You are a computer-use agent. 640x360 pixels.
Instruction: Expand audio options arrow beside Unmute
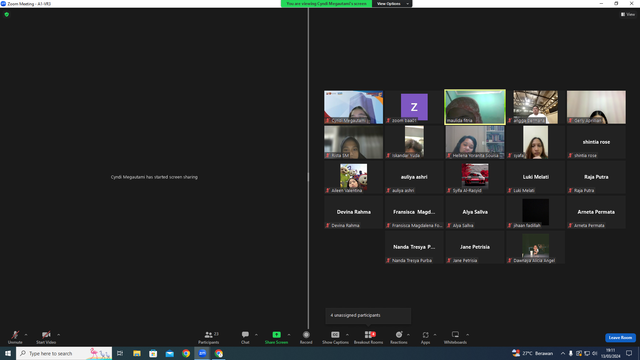point(26,335)
